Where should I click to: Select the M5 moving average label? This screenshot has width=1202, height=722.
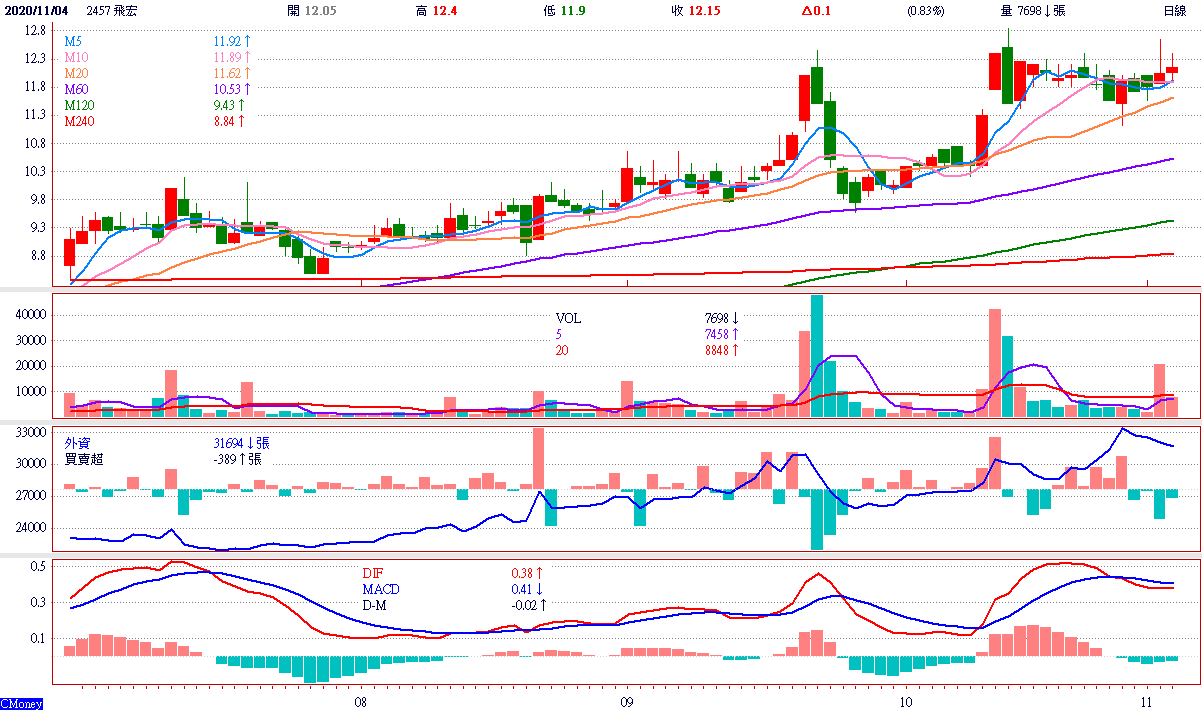click(73, 42)
